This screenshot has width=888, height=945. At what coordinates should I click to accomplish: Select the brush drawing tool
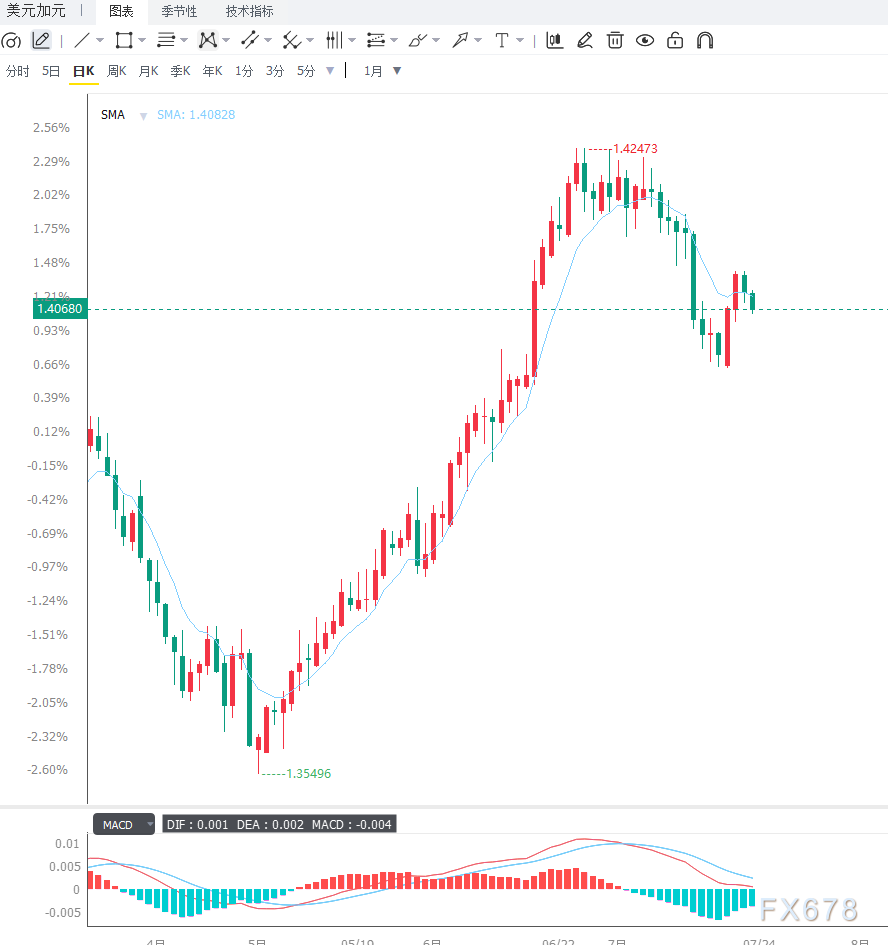tap(417, 40)
